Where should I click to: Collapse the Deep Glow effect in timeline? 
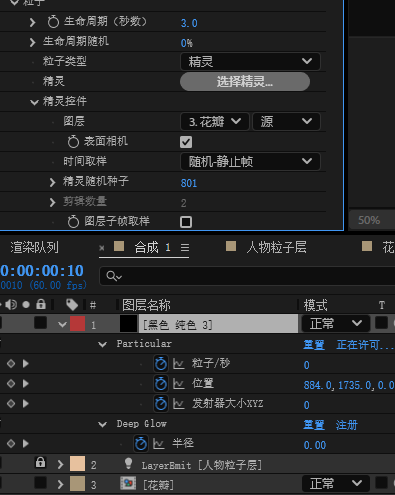(x=103, y=424)
